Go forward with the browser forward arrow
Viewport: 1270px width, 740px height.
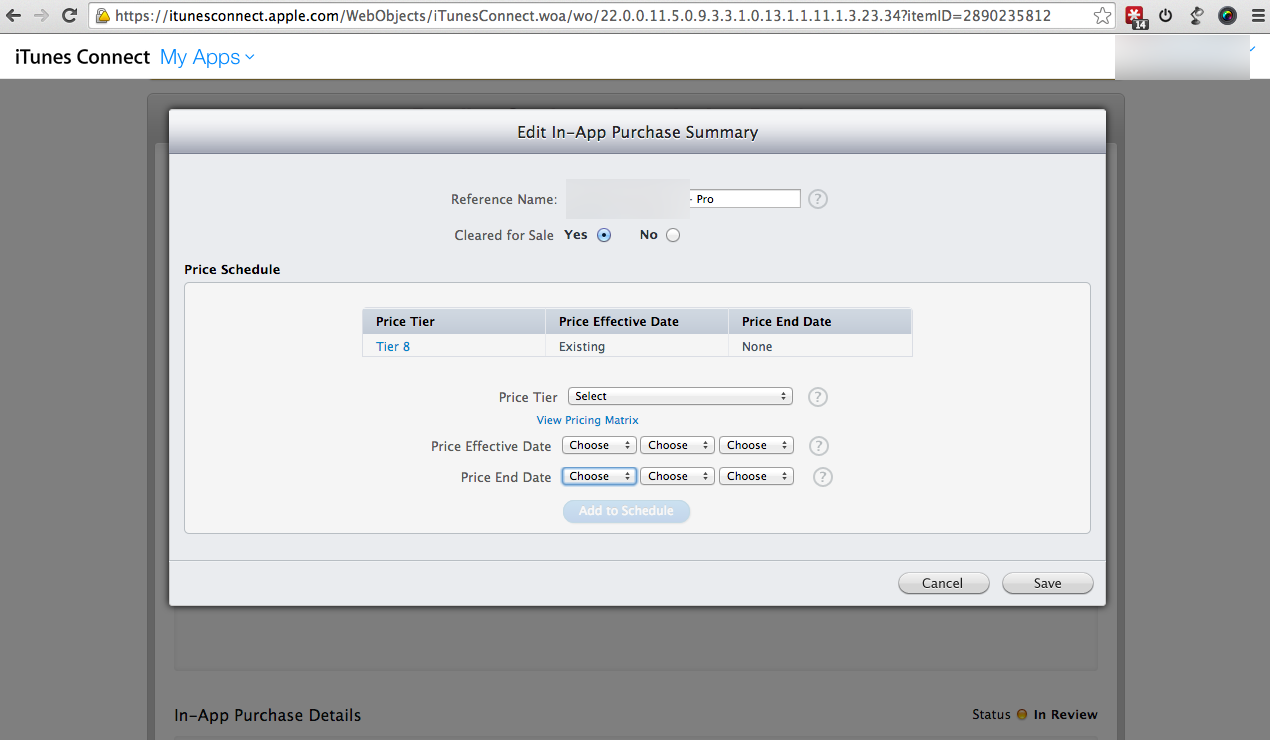[x=41, y=15]
